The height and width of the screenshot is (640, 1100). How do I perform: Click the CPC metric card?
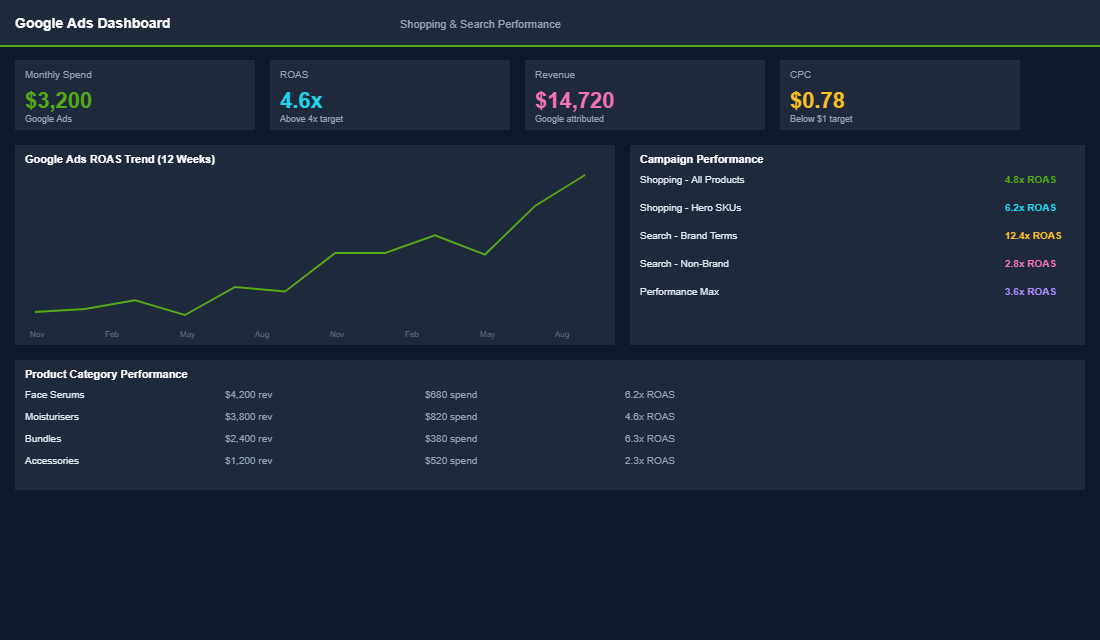899,95
